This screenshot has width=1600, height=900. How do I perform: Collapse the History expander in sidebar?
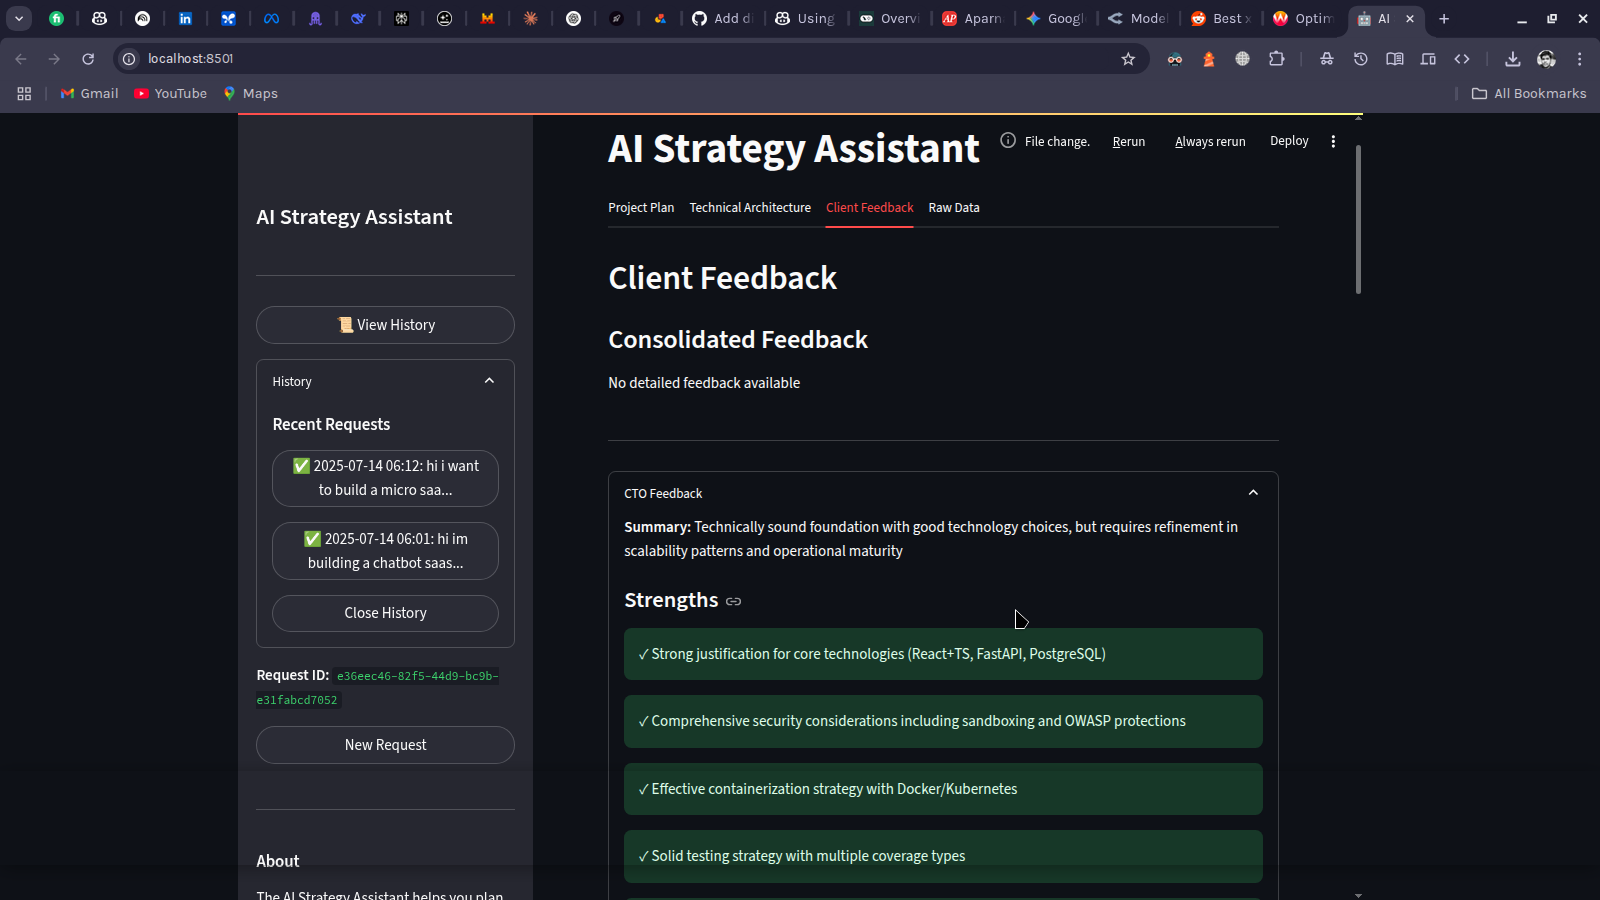click(489, 381)
